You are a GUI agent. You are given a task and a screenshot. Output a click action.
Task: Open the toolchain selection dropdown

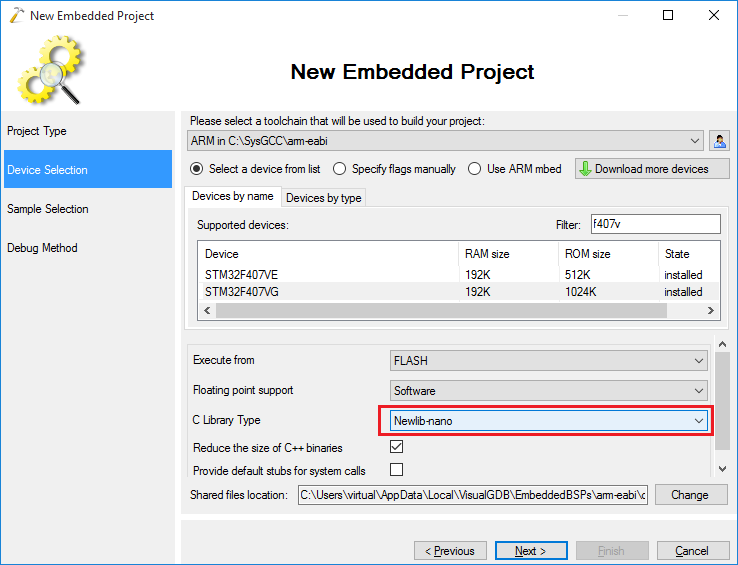tap(445, 141)
